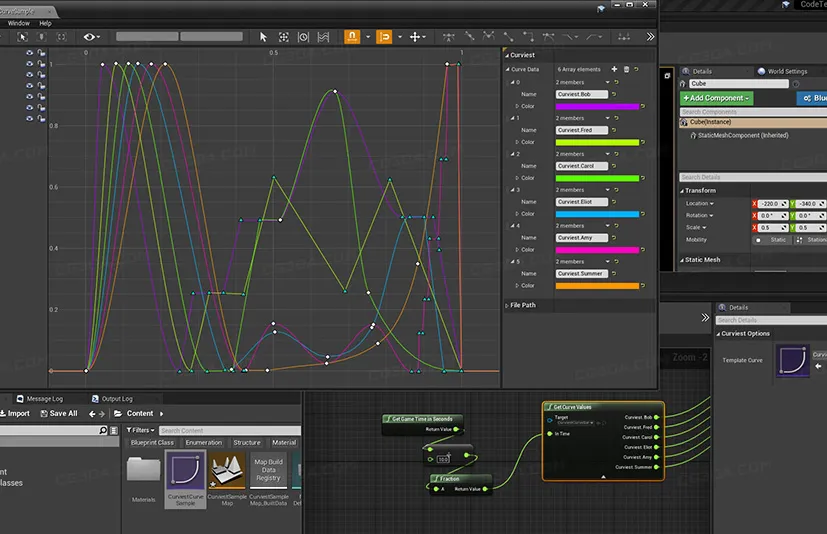Image resolution: width=827 pixels, height=534 pixels.
Task: Toggle the bottom lock icon in curve list
Action: pos(41,119)
